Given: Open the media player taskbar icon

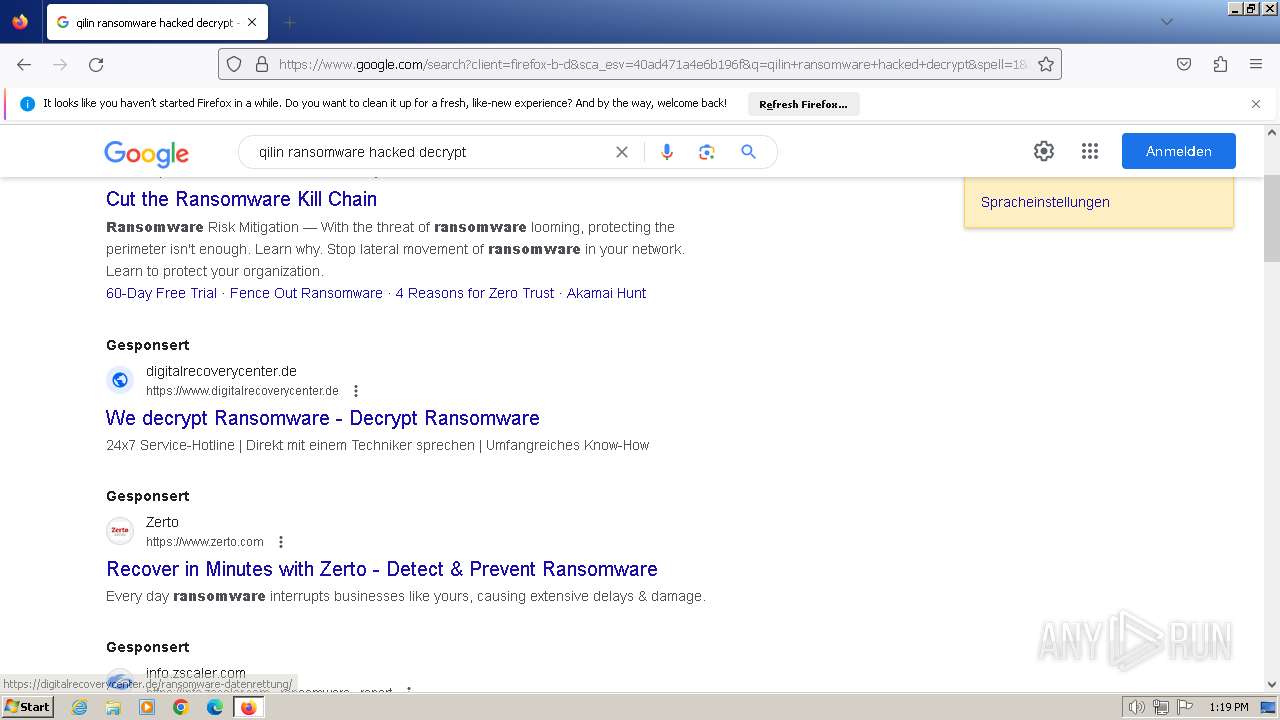Looking at the screenshot, I should coord(147,707).
